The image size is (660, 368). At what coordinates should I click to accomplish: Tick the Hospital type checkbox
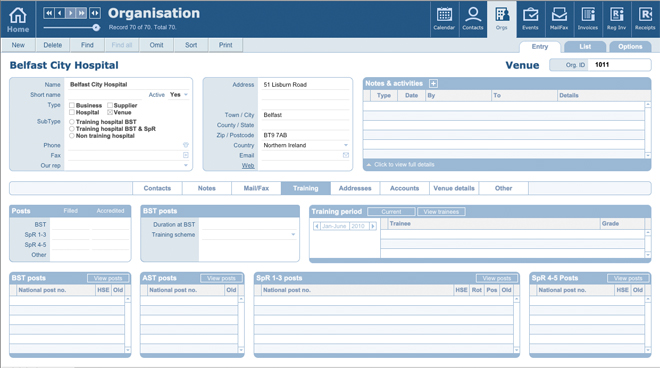pyautogui.click(x=72, y=112)
